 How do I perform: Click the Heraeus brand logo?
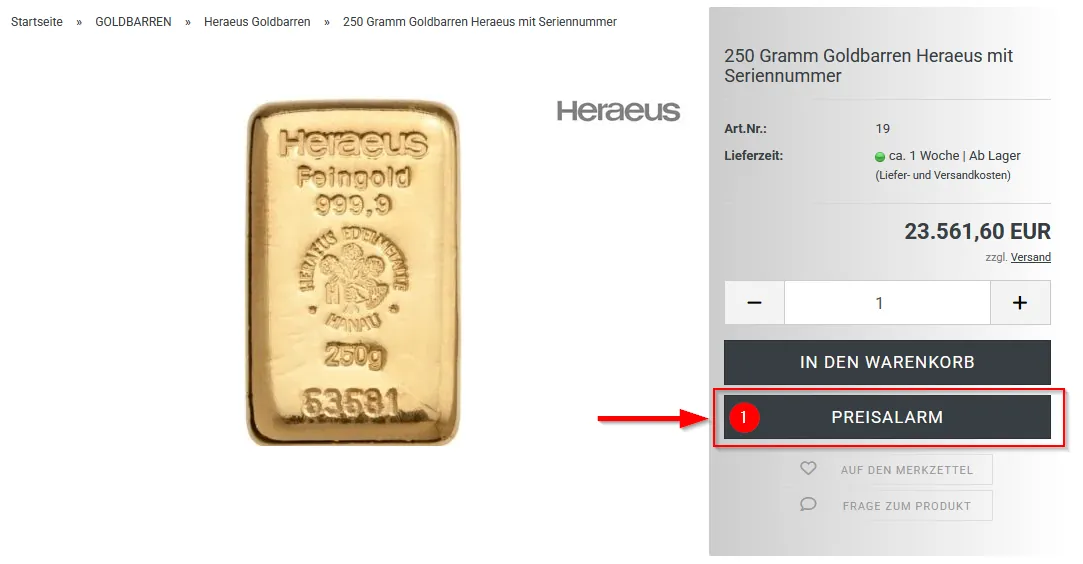(618, 111)
